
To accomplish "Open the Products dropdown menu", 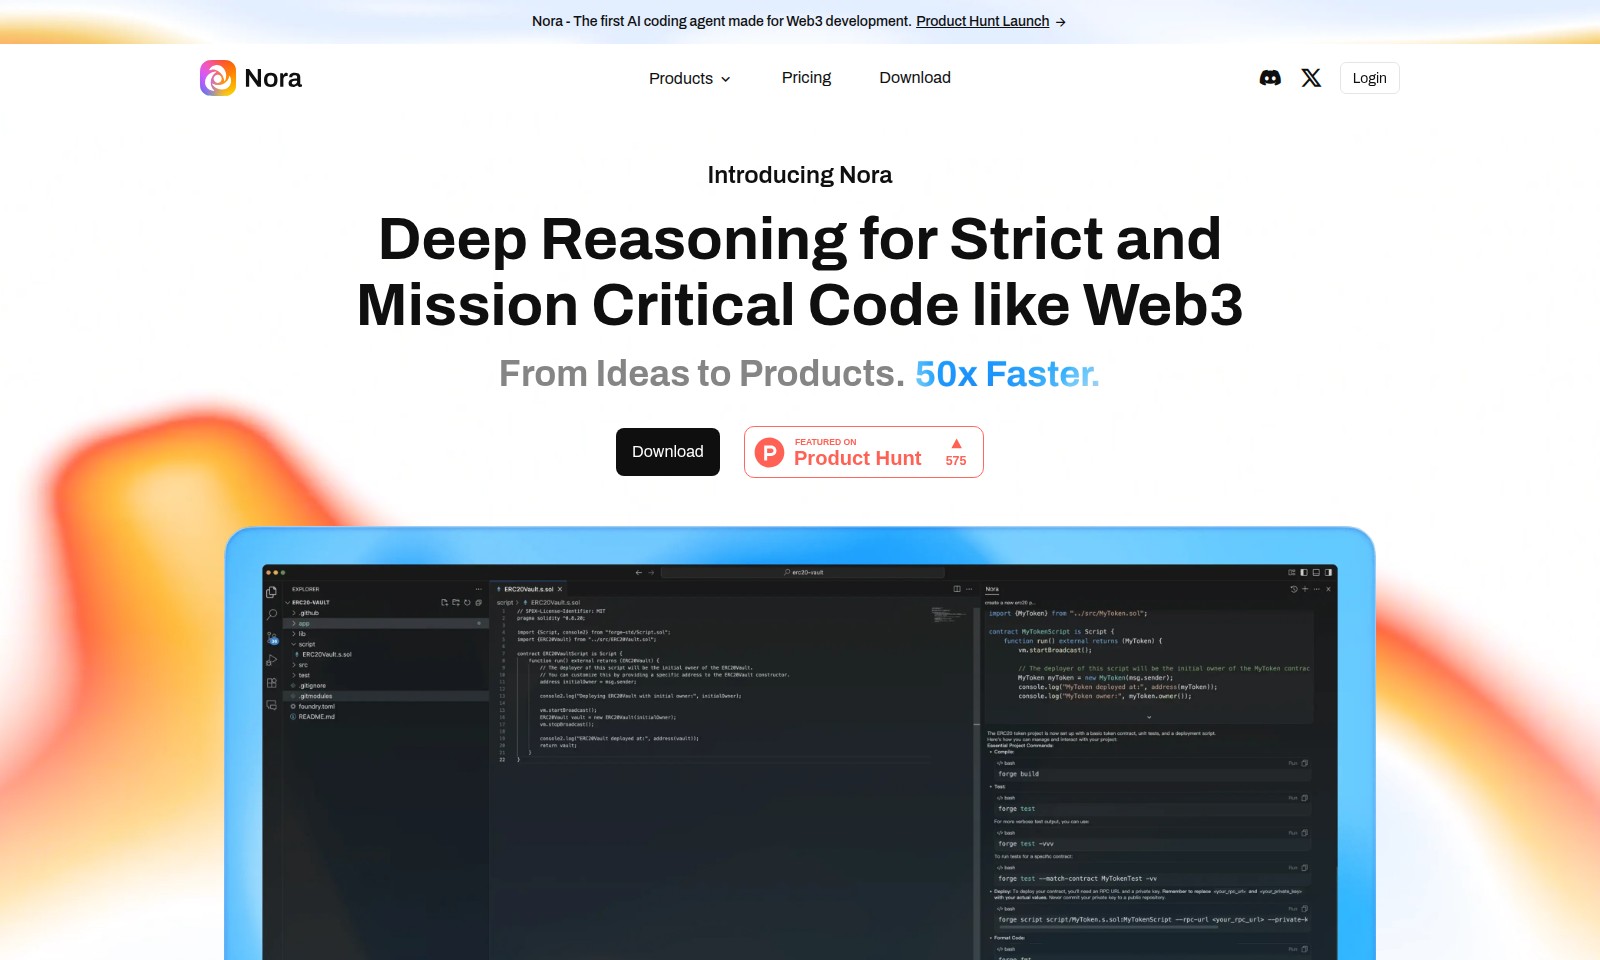I will tap(690, 78).
